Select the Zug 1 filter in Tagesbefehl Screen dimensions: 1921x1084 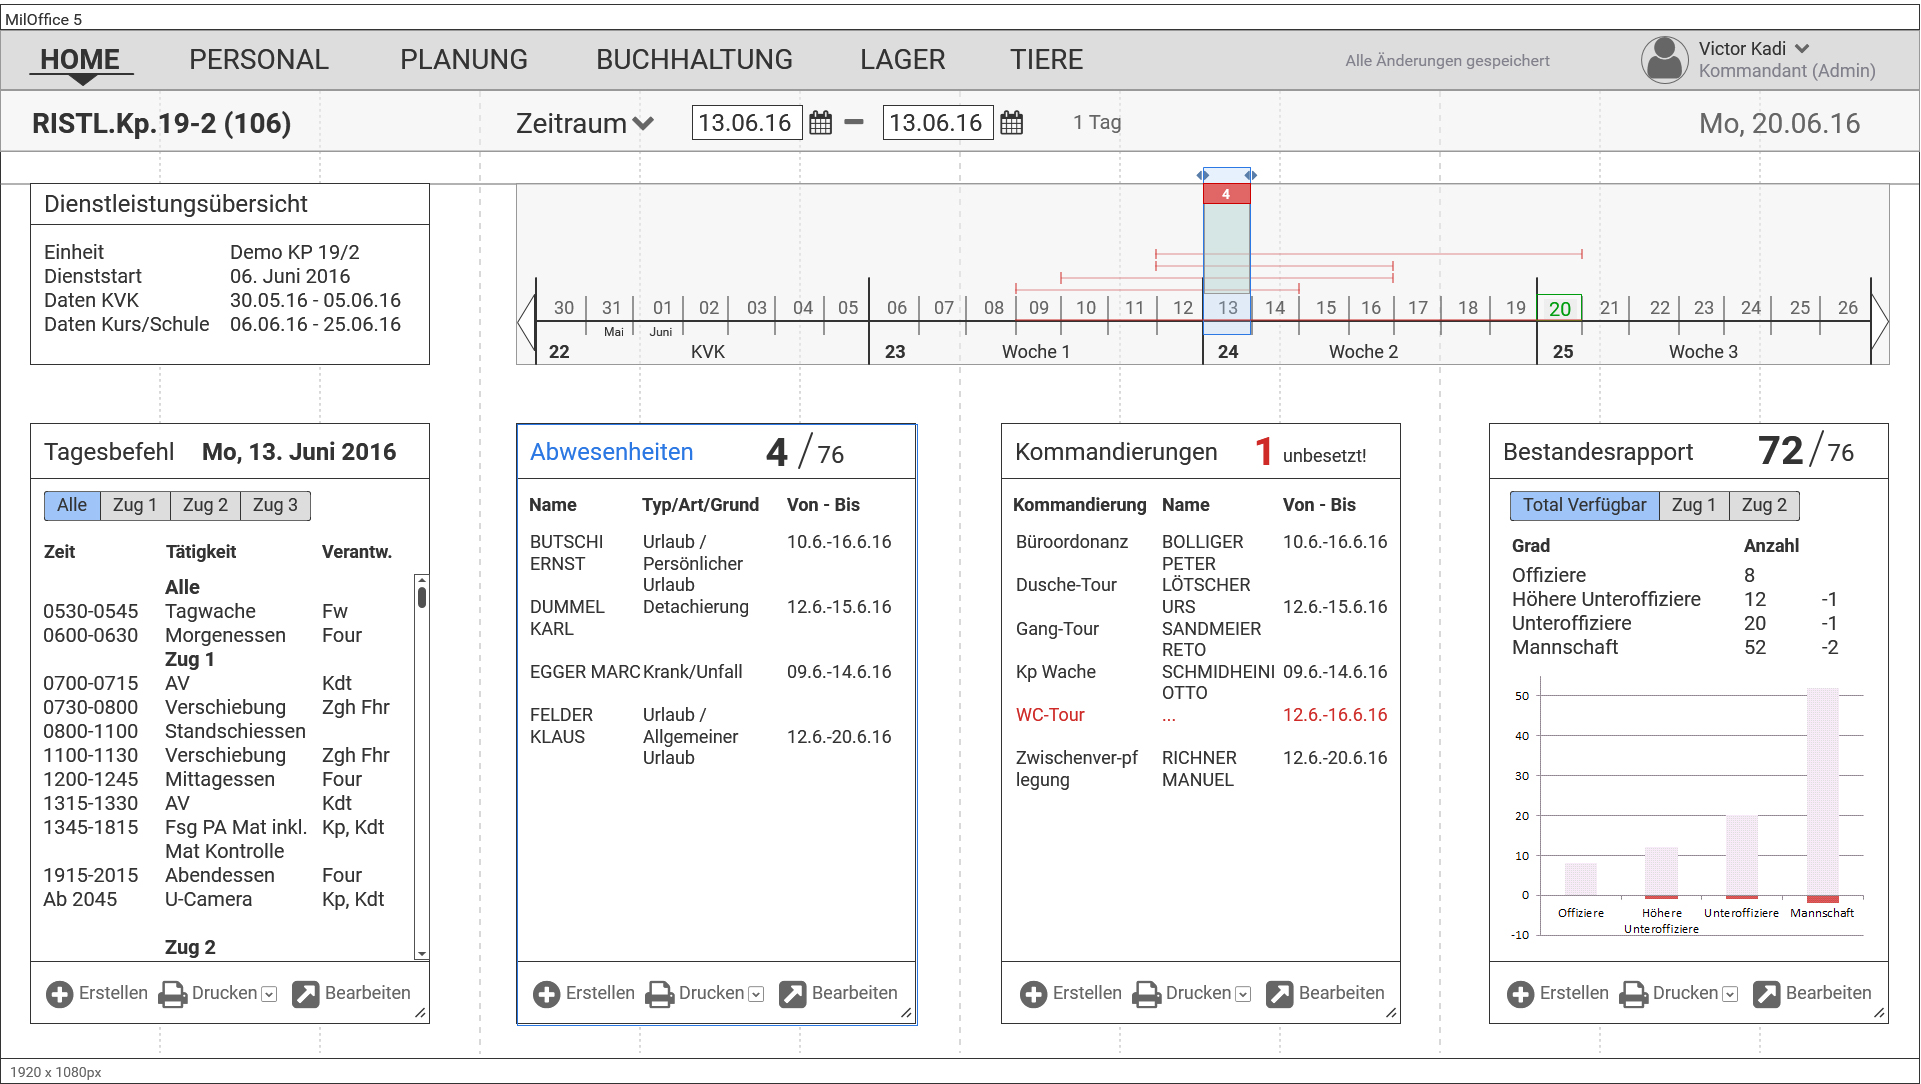tap(135, 506)
